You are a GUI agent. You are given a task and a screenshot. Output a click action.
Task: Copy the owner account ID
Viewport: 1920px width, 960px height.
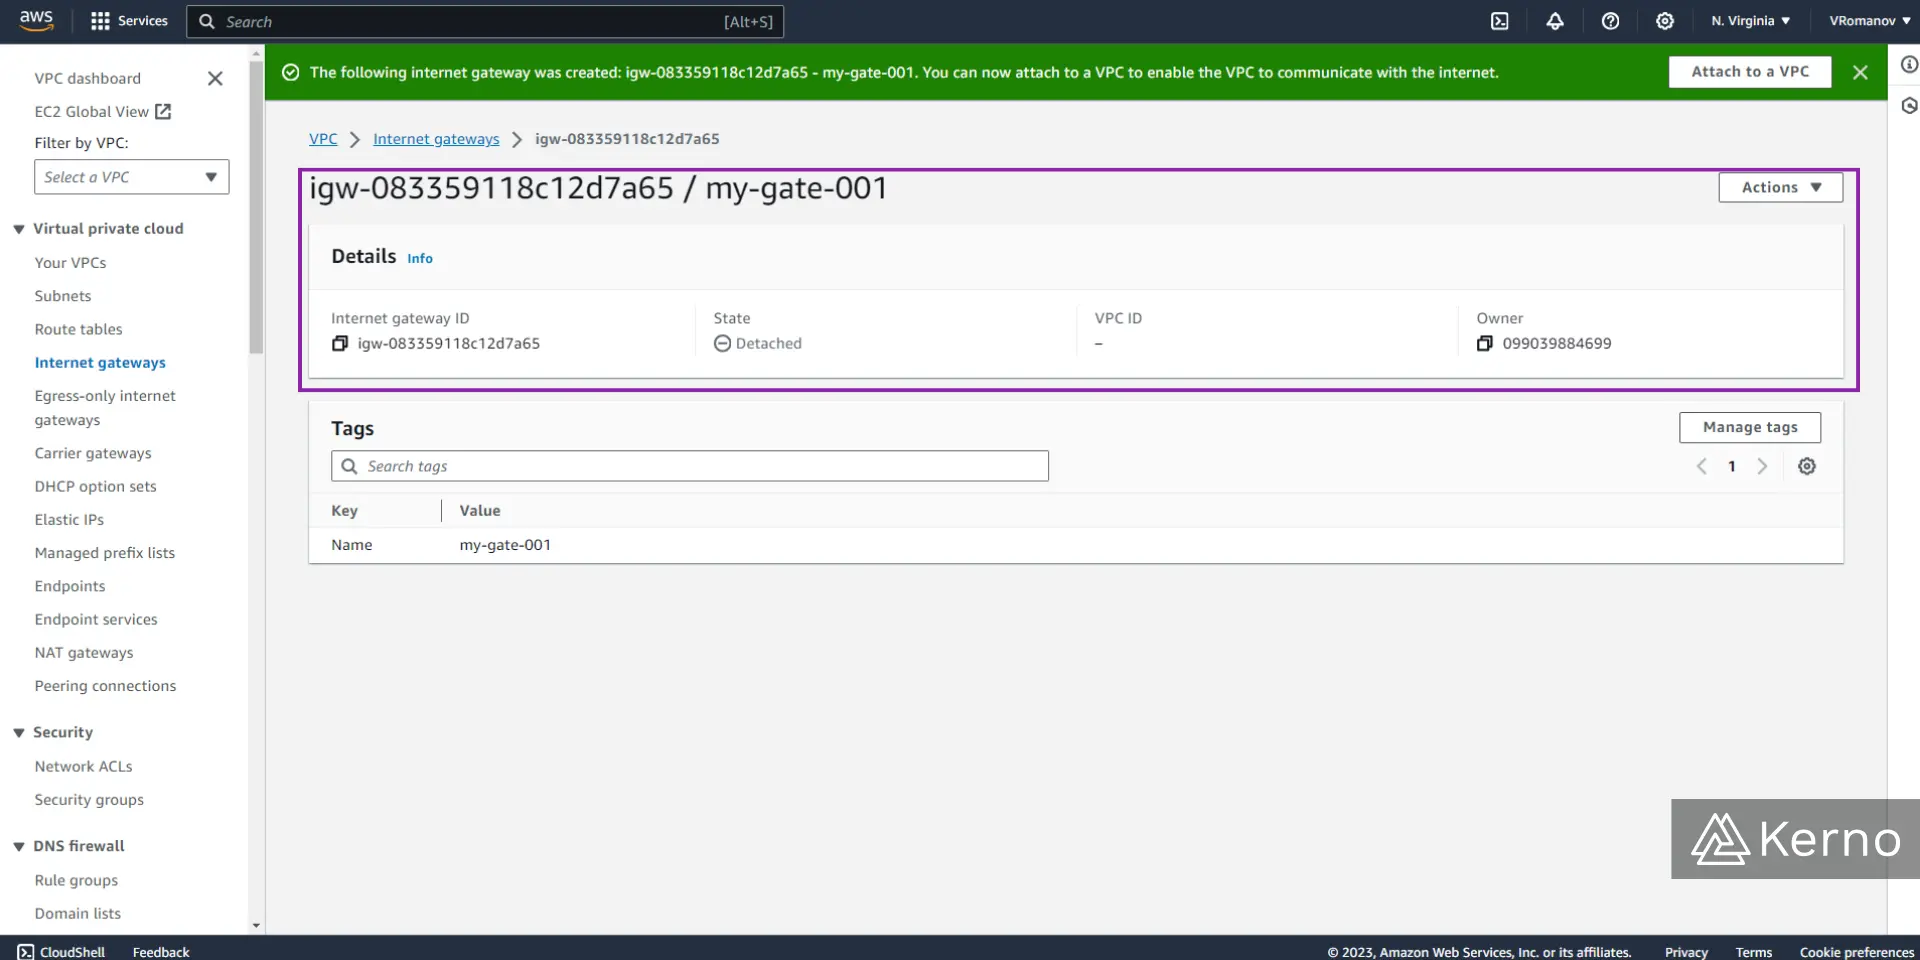[1485, 343]
